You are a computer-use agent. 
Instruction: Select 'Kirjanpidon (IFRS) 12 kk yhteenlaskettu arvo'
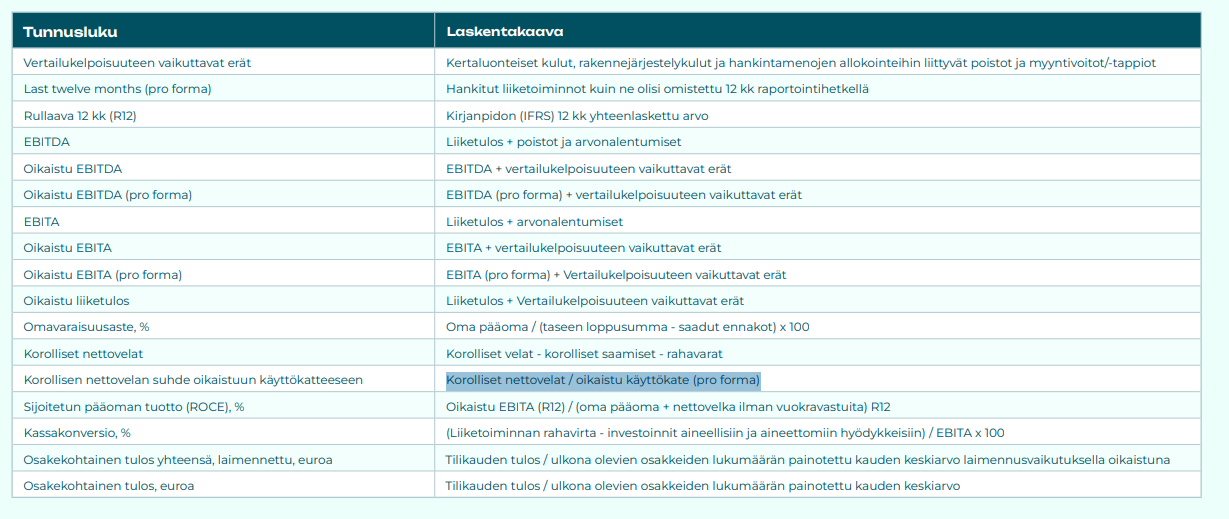[x=577, y=115]
